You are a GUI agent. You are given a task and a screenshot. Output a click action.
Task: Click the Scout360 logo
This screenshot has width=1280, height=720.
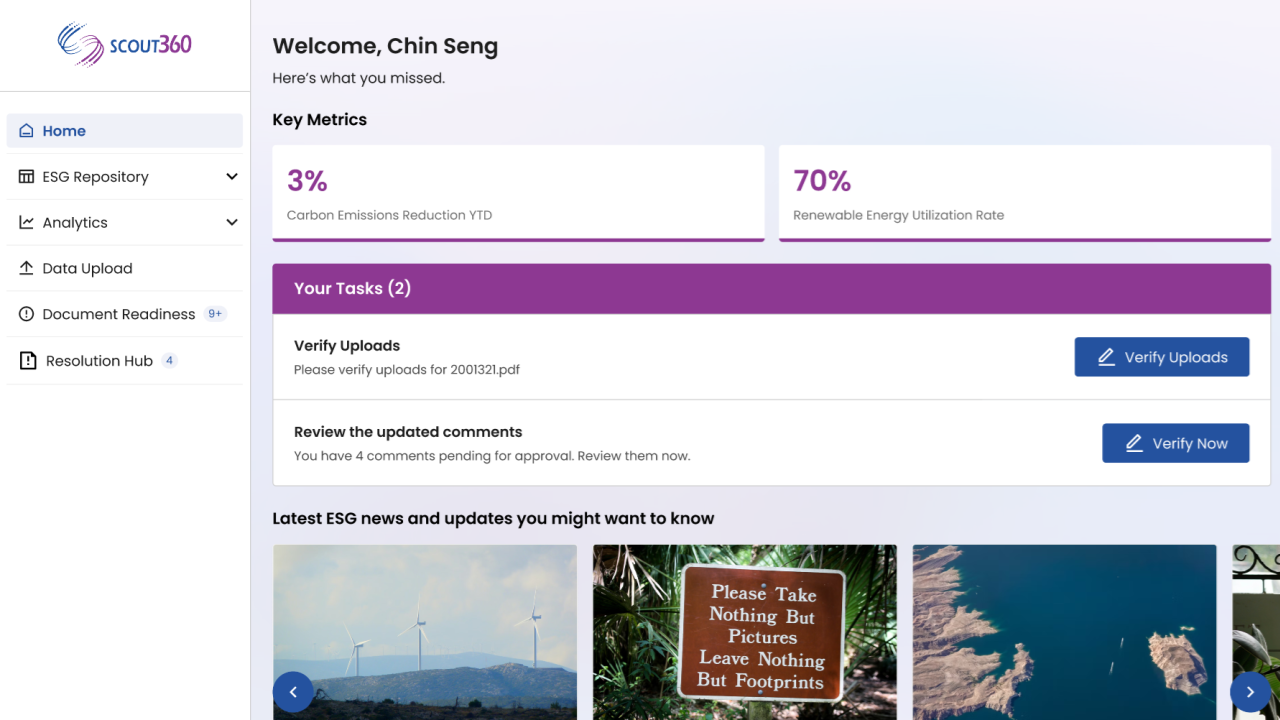point(125,45)
